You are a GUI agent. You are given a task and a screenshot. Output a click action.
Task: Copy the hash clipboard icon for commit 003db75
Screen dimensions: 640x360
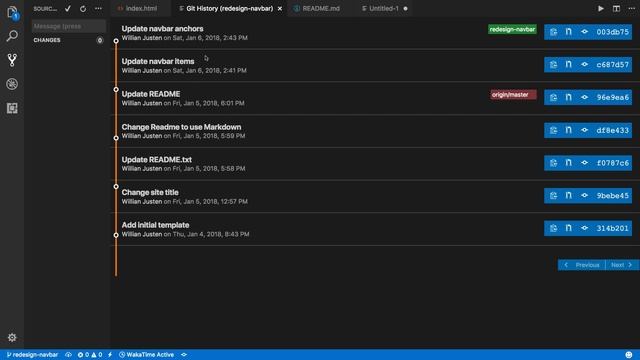pyautogui.click(x=553, y=32)
